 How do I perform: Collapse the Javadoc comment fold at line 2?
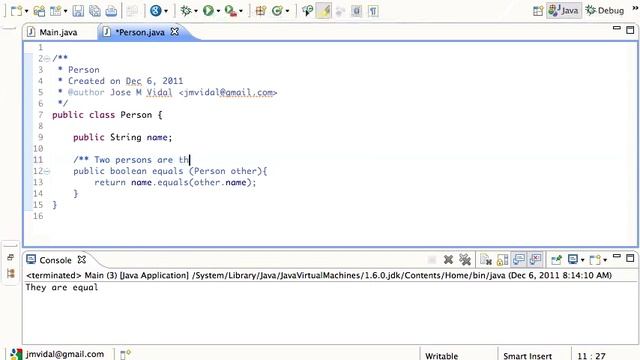coord(47,59)
